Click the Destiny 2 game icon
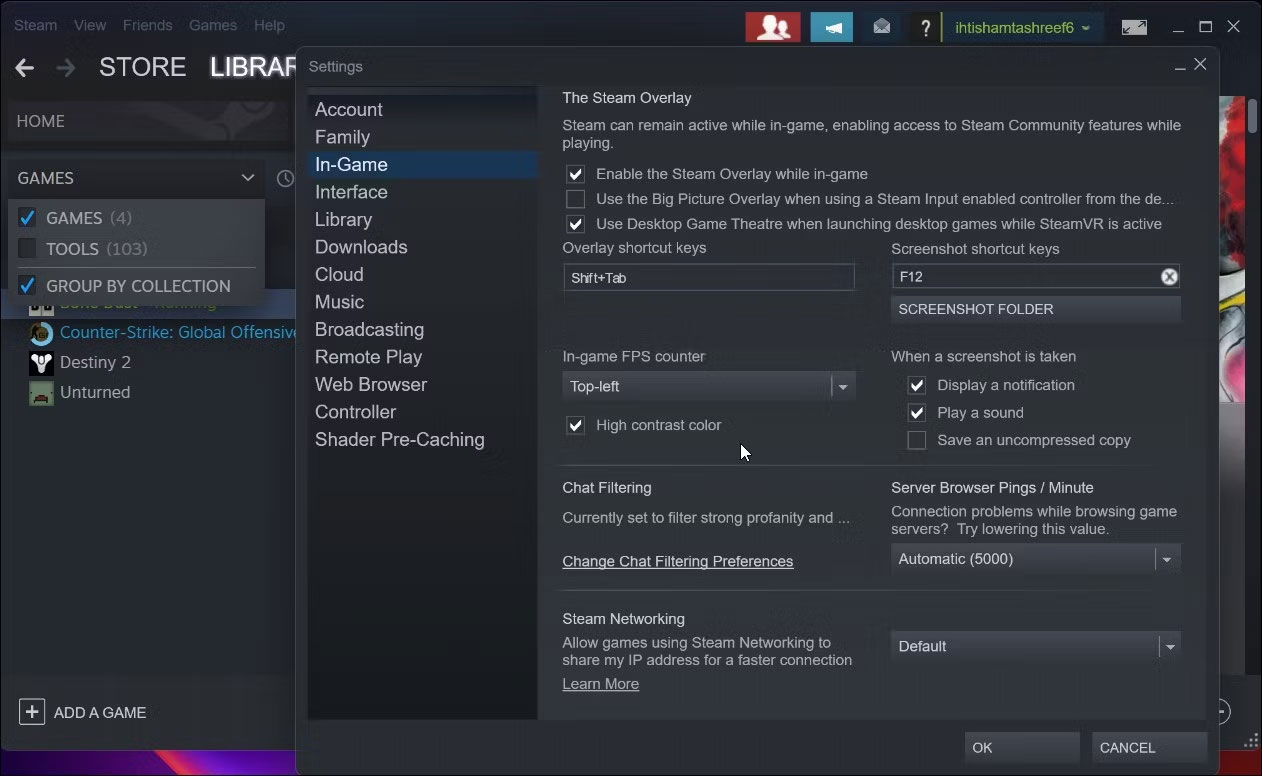Viewport: 1262px width, 776px height. 41,362
